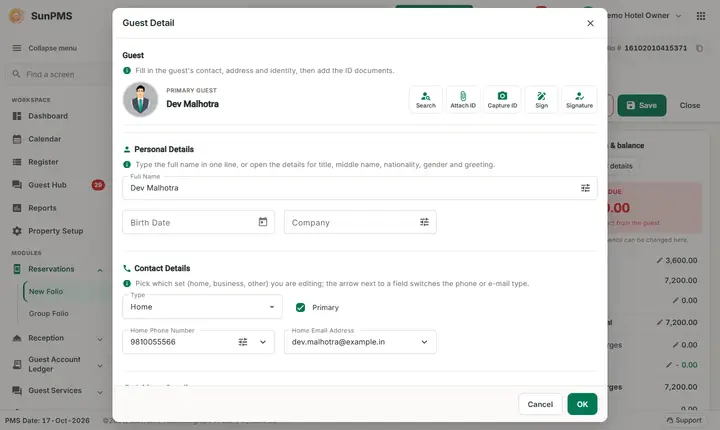This screenshot has width=720, height=430.
Task: Click the Cancel button
Action: pos(540,404)
